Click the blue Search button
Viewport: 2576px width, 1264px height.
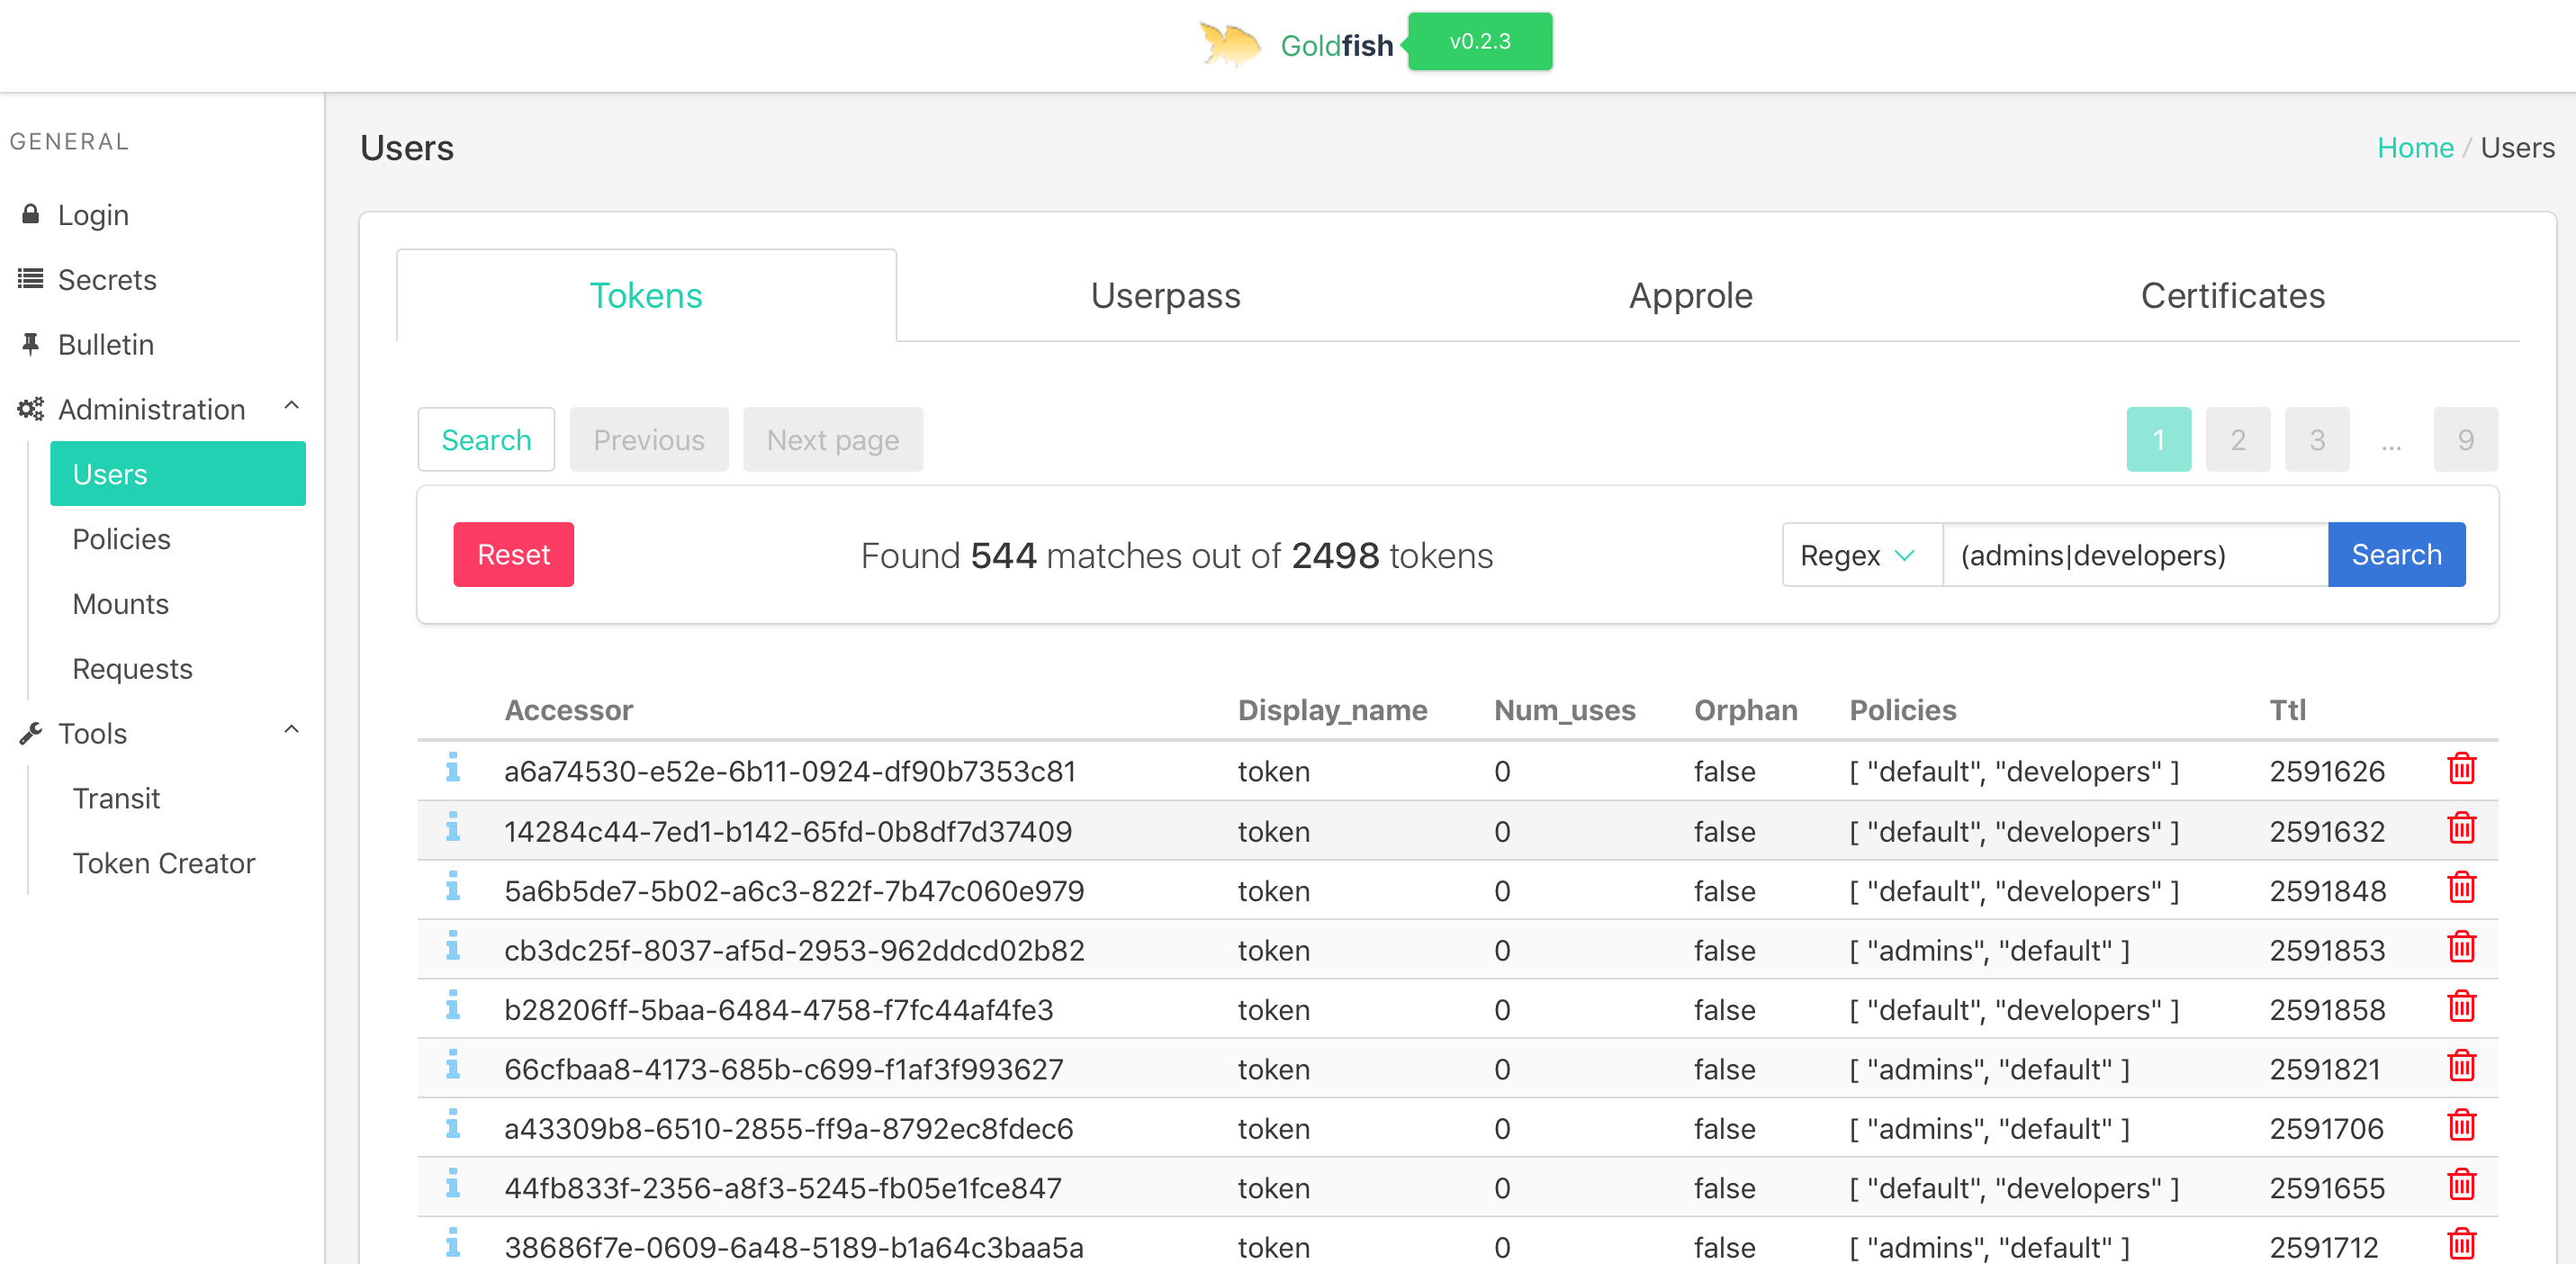coord(2396,555)
